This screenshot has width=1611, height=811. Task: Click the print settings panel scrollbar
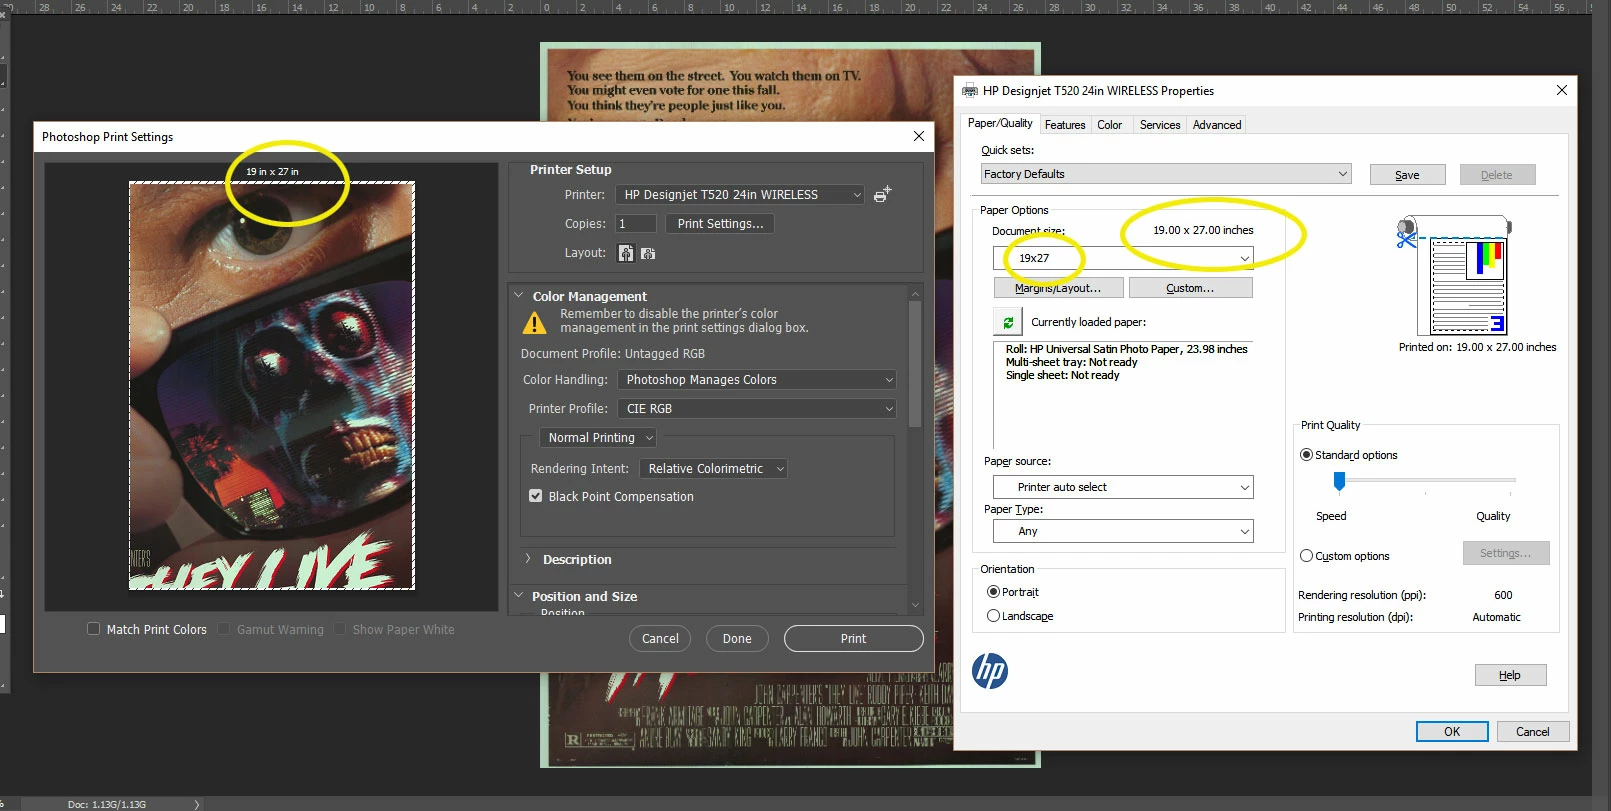(915, 365)
